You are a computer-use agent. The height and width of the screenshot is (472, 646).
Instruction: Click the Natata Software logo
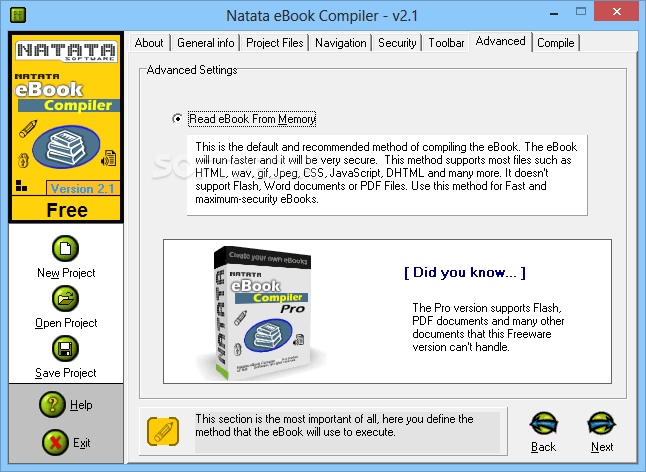pos(66,51)
